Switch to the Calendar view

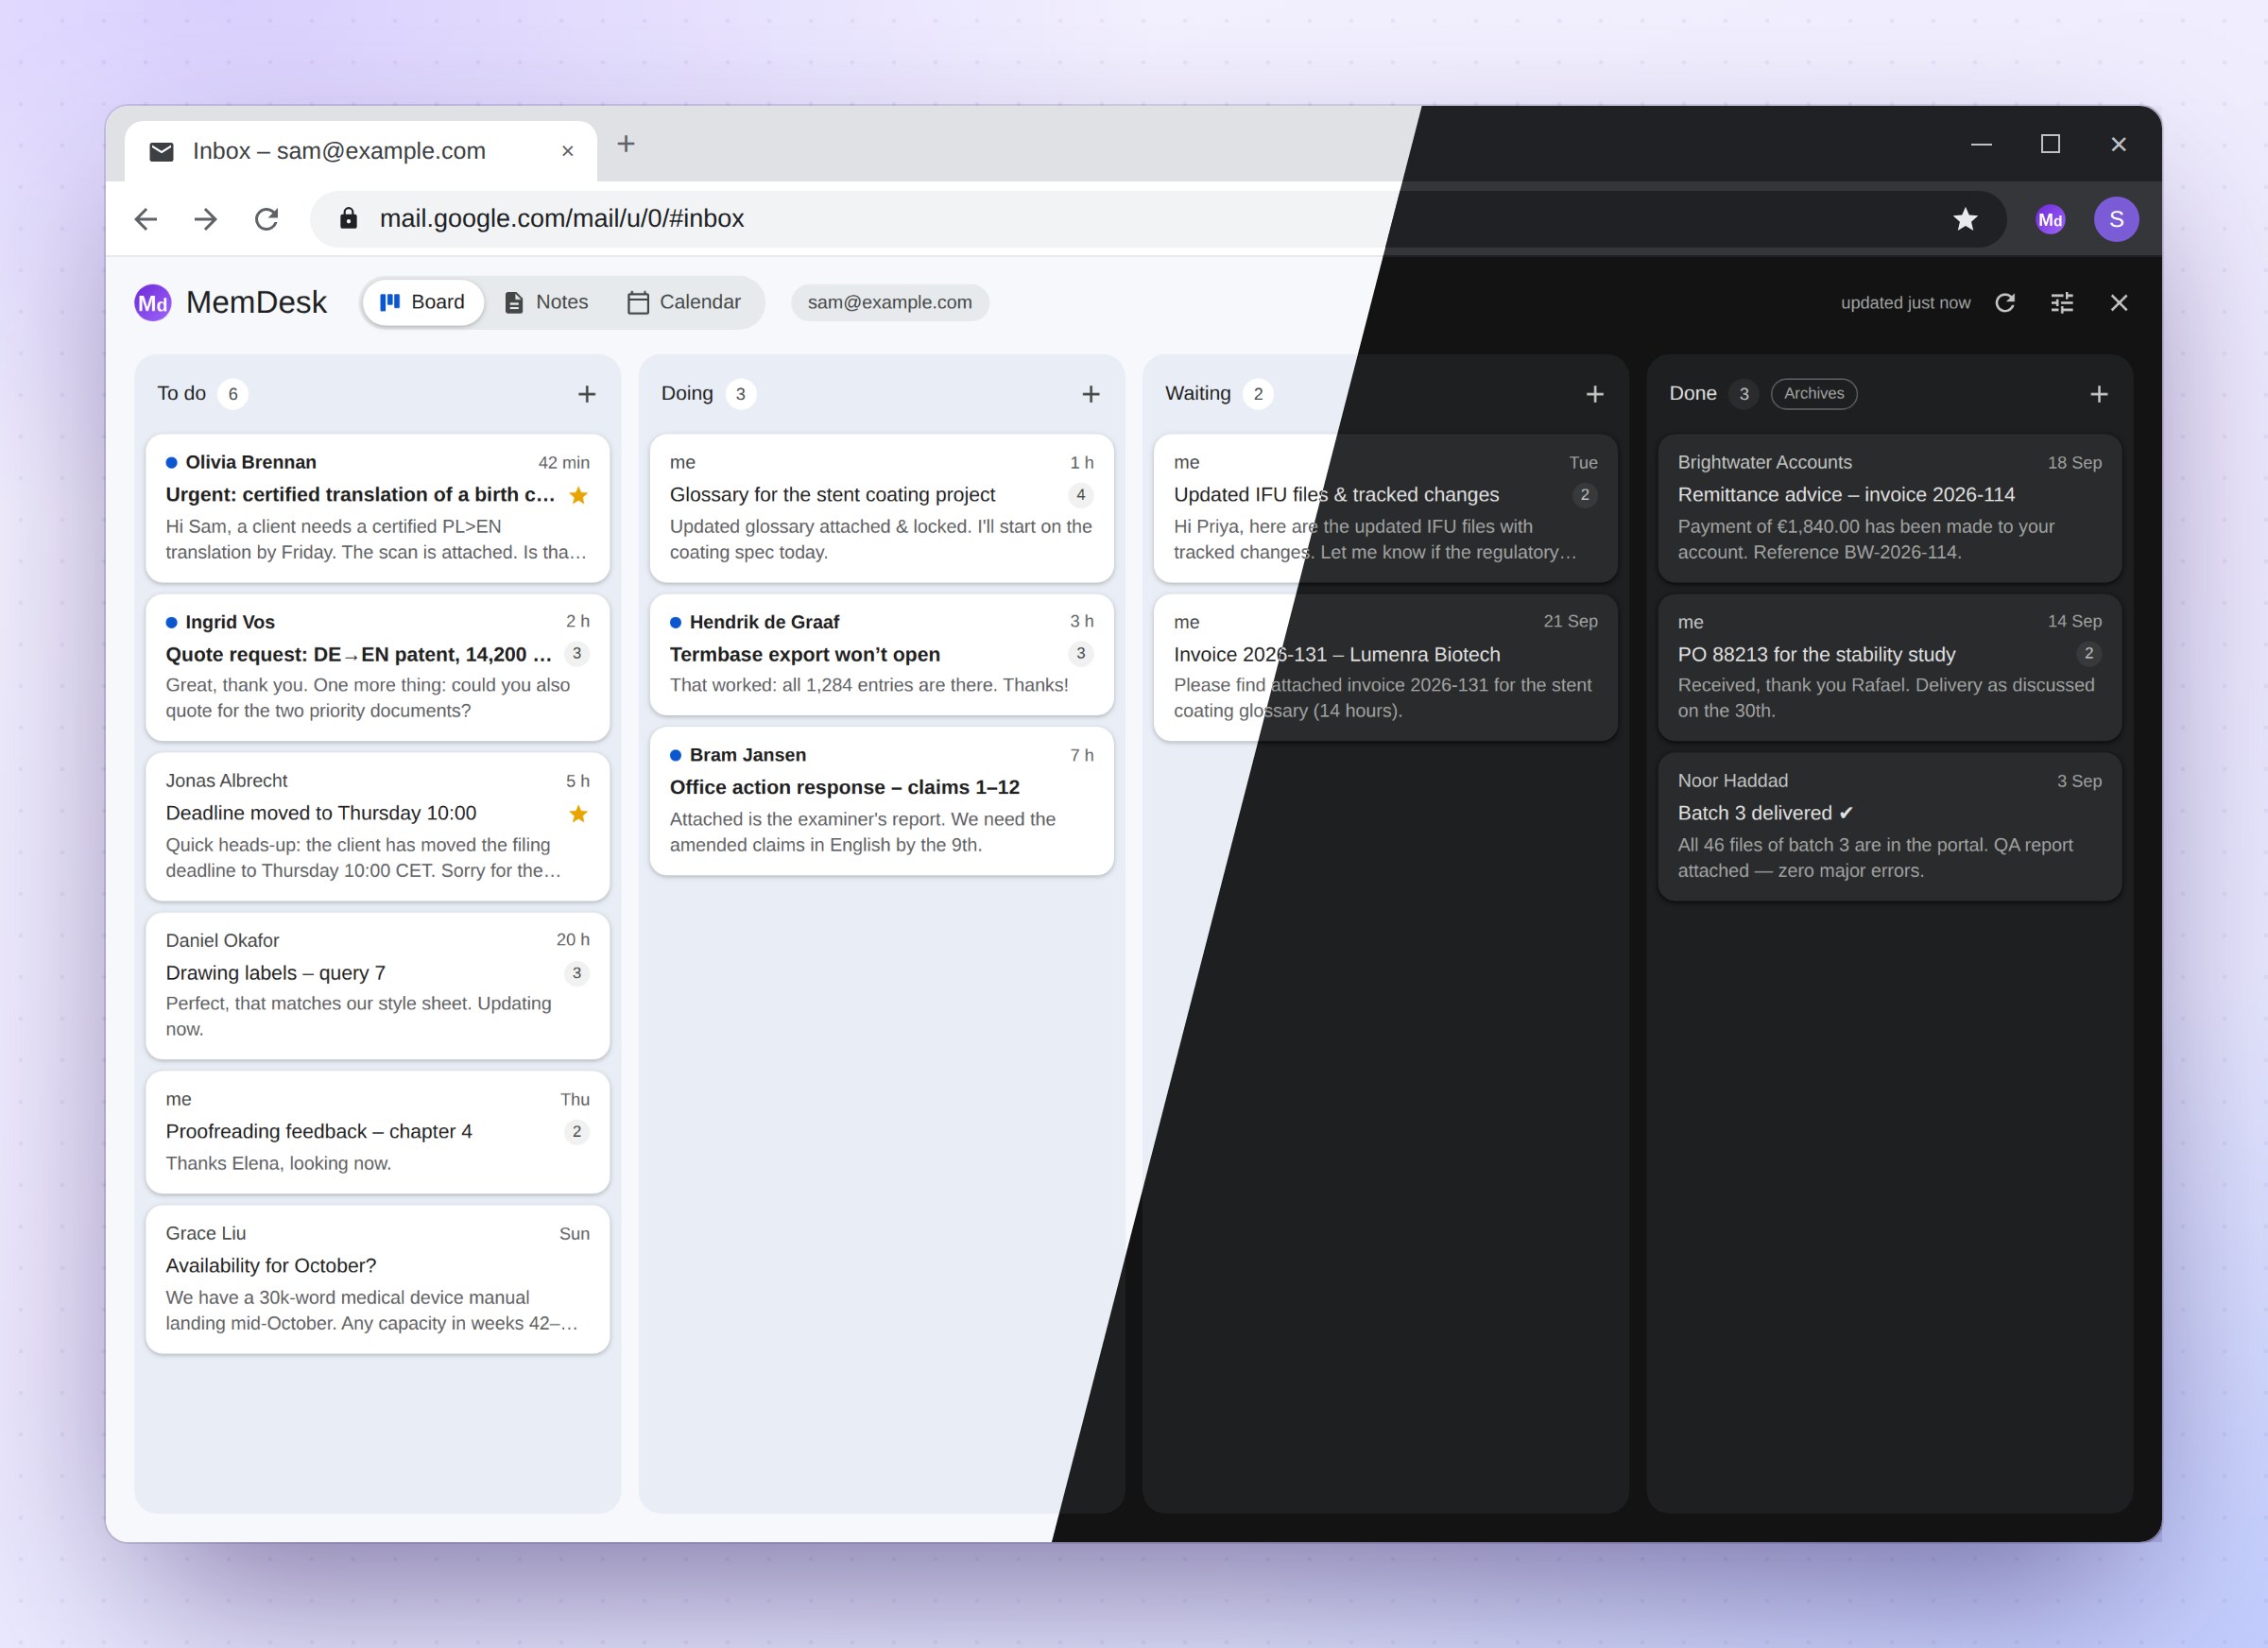click(685, 302)
